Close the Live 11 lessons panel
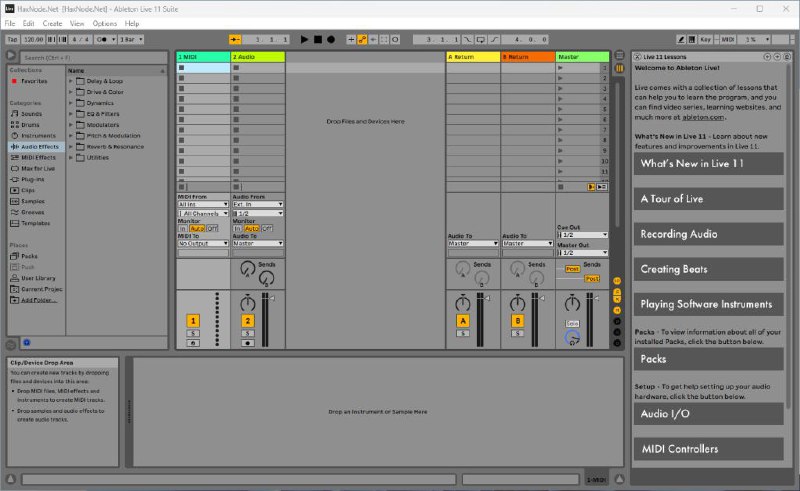The height and width of the screenshot is (491, 800). click(637, 57)
